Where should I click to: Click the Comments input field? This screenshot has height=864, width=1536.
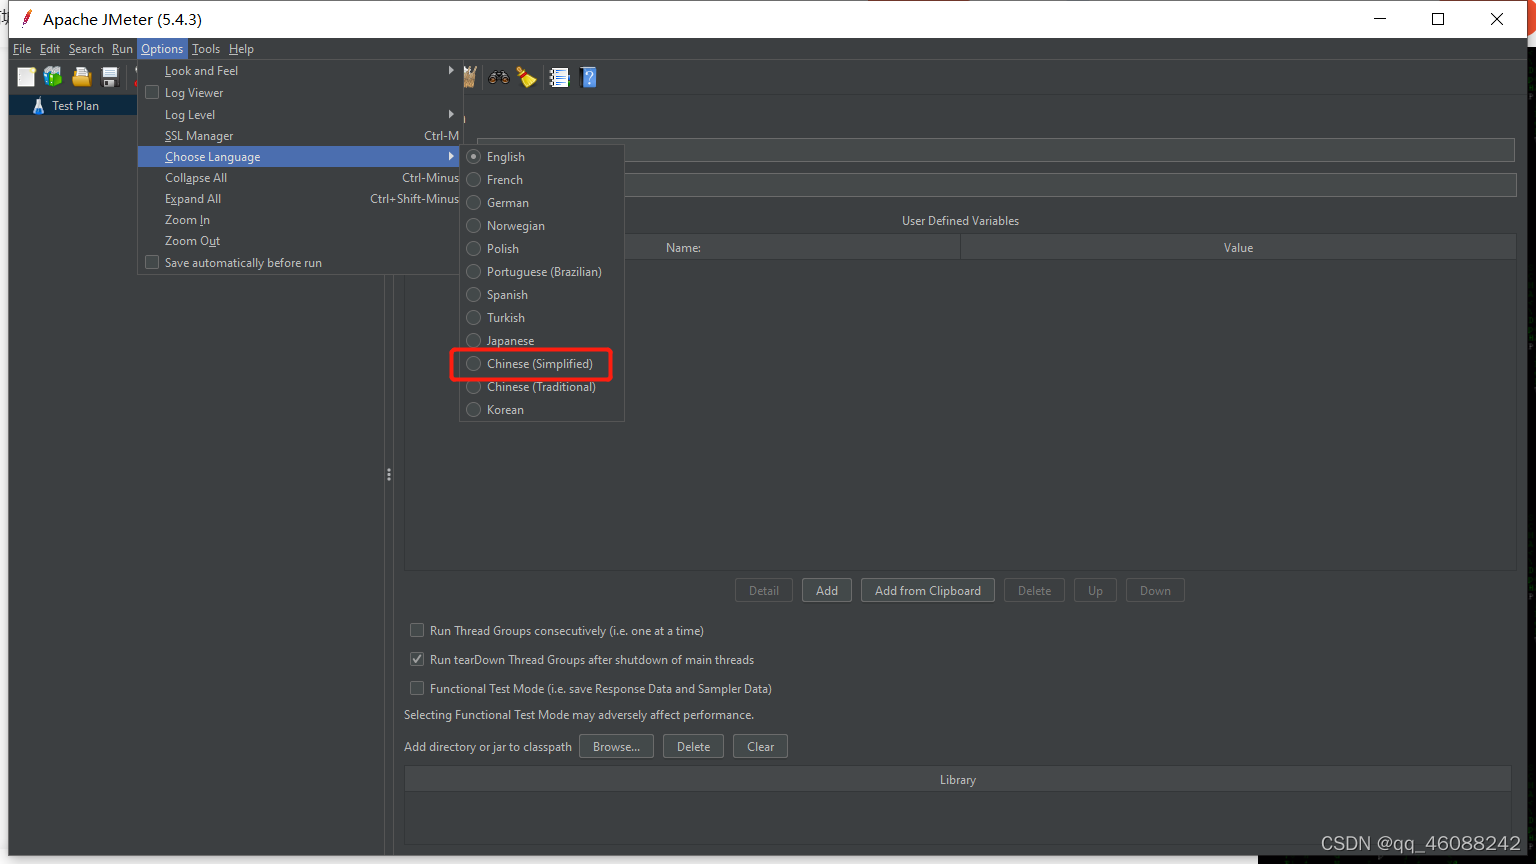click(x=1070, y=185)
